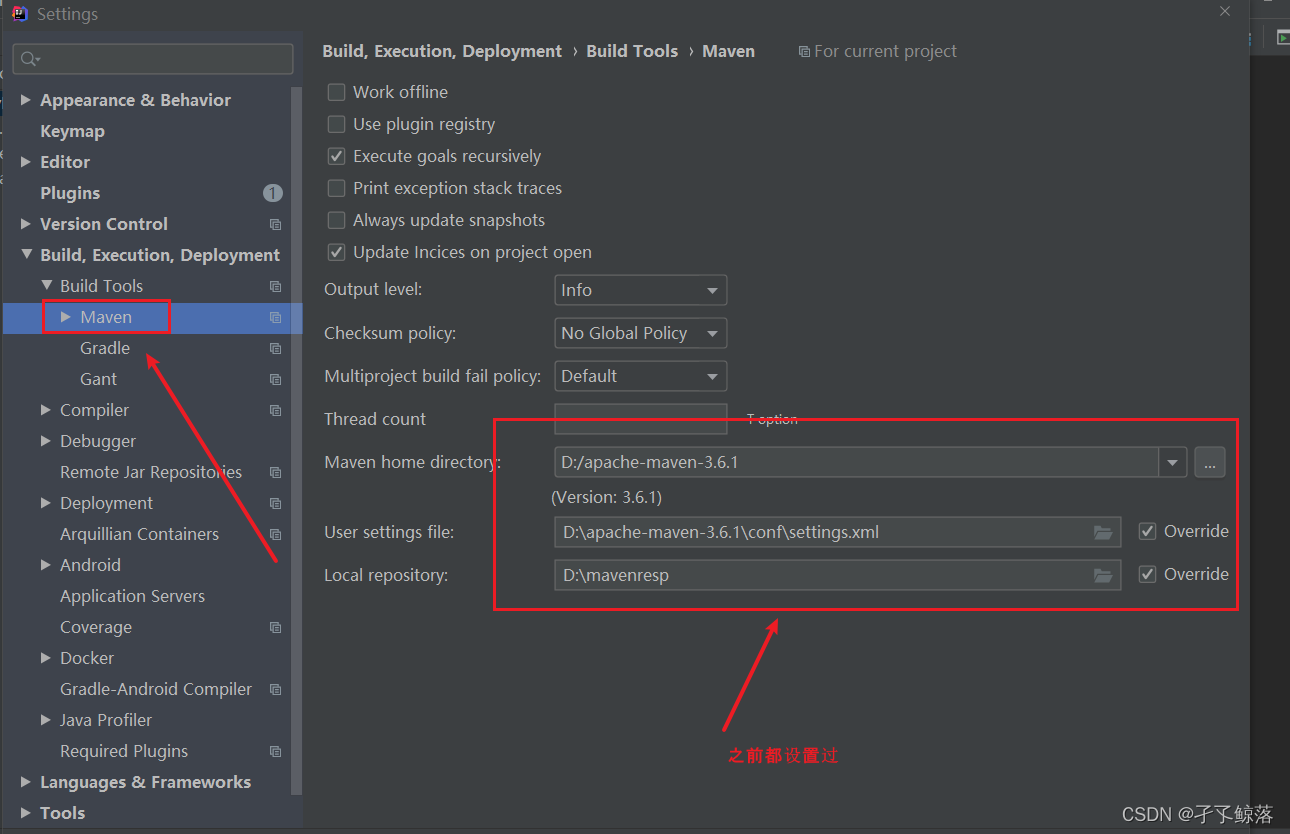This screenshot has height=834, width=1290.
Task: Open Maven home directory dropdown arrow
Action: [1173, 462]
